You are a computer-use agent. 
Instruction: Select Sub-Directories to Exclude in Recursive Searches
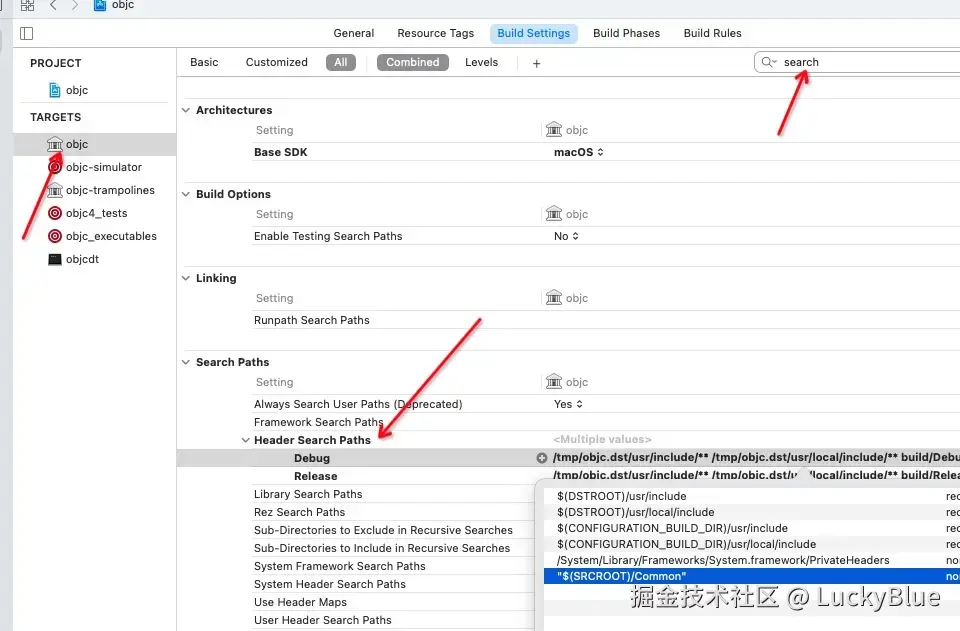coord(383,530)
